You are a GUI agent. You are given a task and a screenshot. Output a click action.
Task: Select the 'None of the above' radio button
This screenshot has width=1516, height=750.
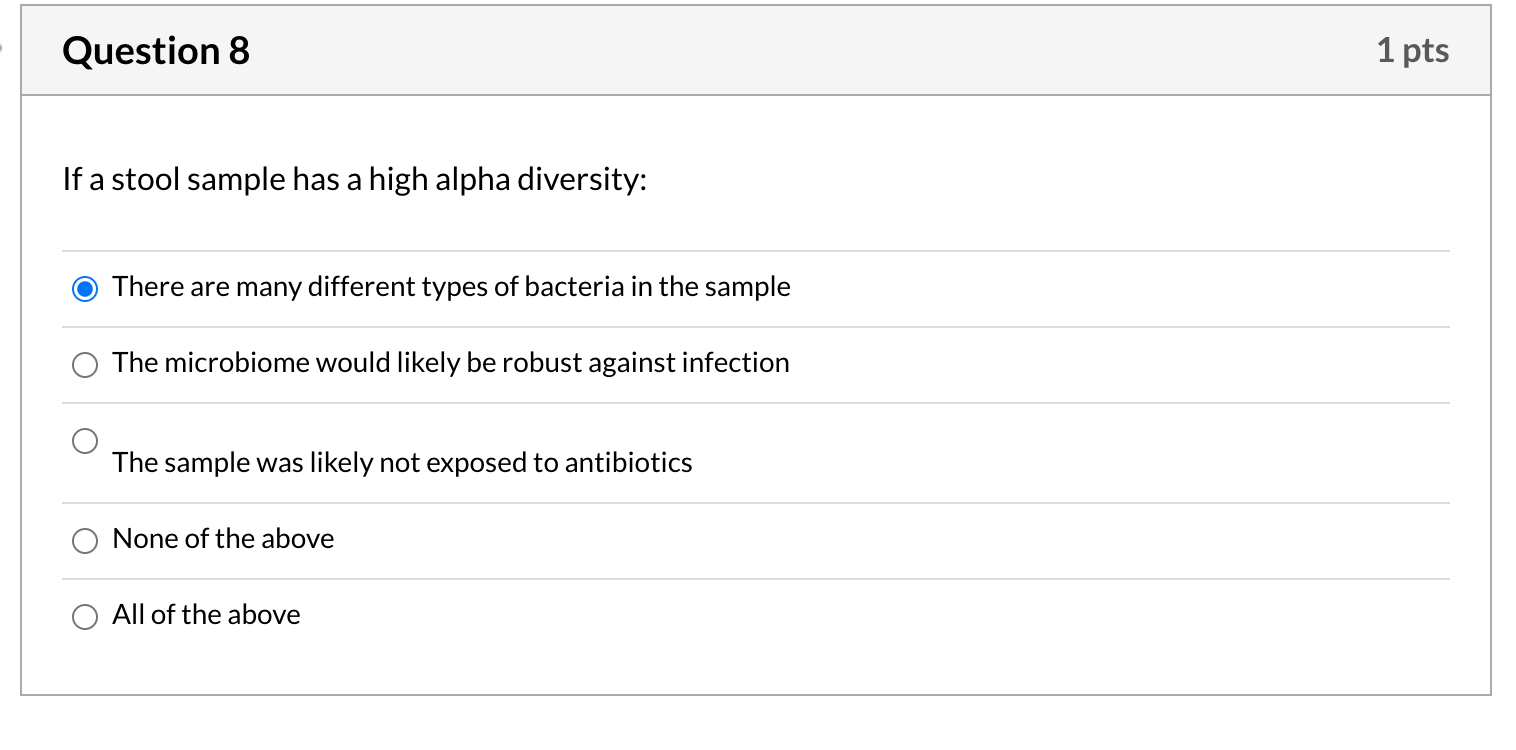tap(86, 541)
